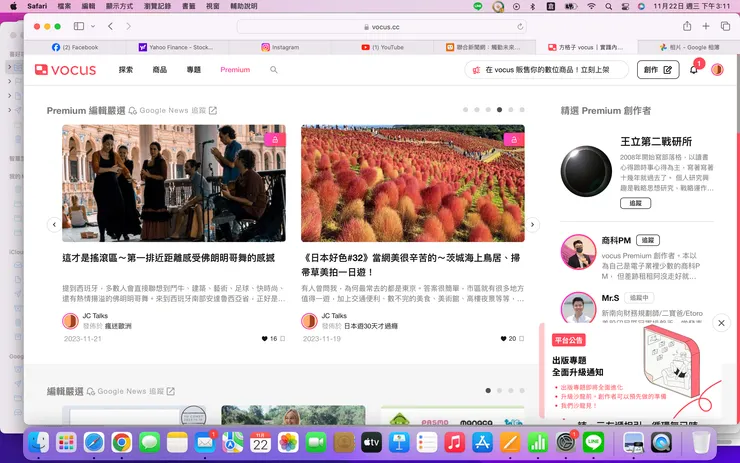Follow 王立第二戰研所 with the 追蹤 button
740x463 pixels.
coord(635,203)
